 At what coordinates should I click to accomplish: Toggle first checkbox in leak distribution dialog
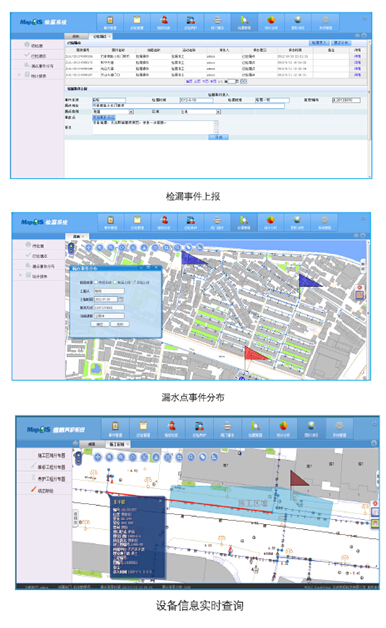click(x=96, y=283)
